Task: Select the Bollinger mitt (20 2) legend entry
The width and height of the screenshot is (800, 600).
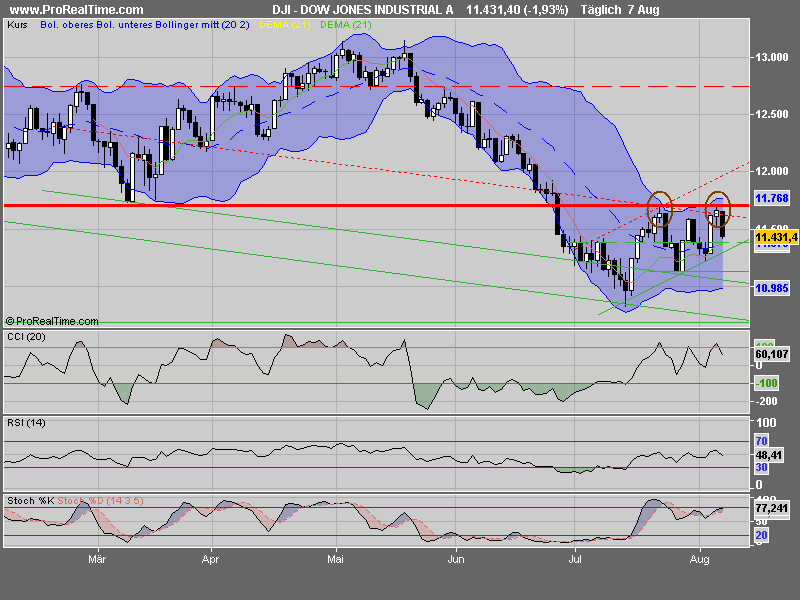Action: point(199,24)
